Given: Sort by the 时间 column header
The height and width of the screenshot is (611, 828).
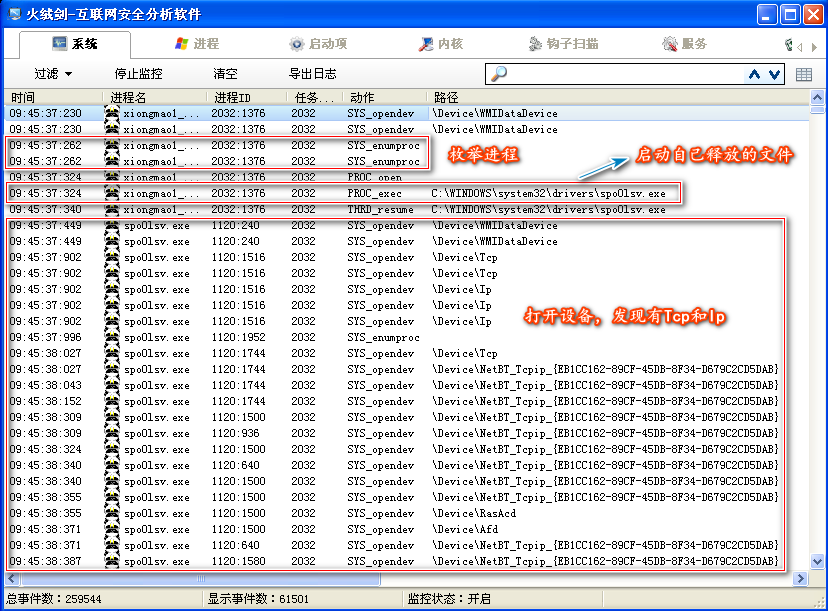Looking at the screenshot, I should pos(54,98).
